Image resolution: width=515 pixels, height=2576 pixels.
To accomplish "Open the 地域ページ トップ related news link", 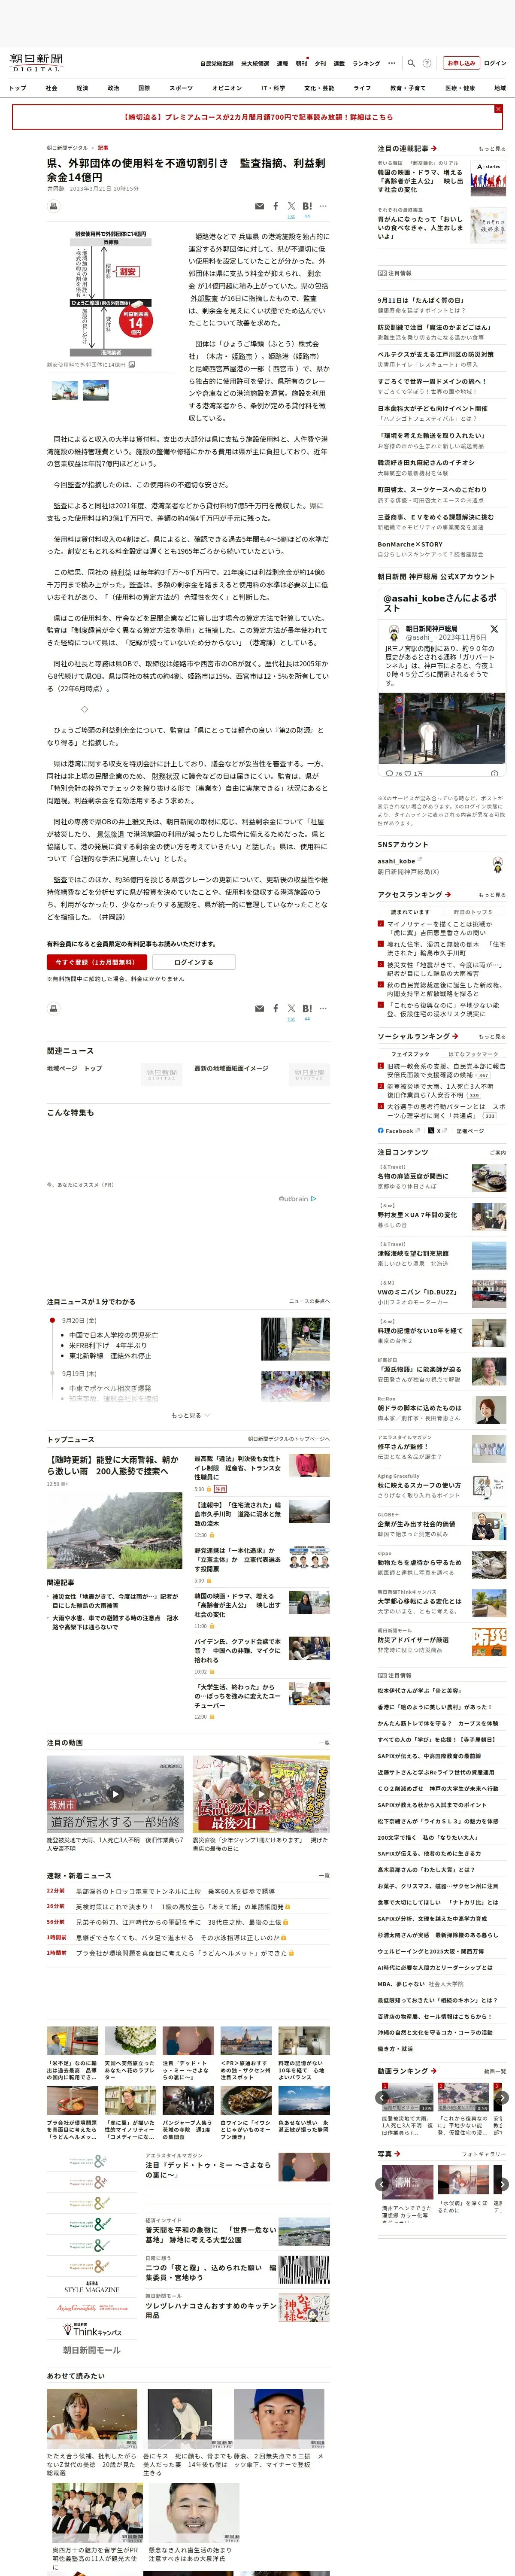I will 74,1068.
